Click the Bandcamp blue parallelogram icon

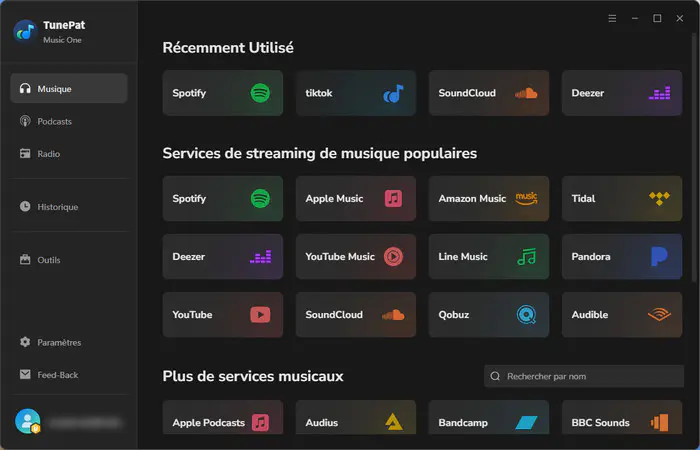point(526,422)
